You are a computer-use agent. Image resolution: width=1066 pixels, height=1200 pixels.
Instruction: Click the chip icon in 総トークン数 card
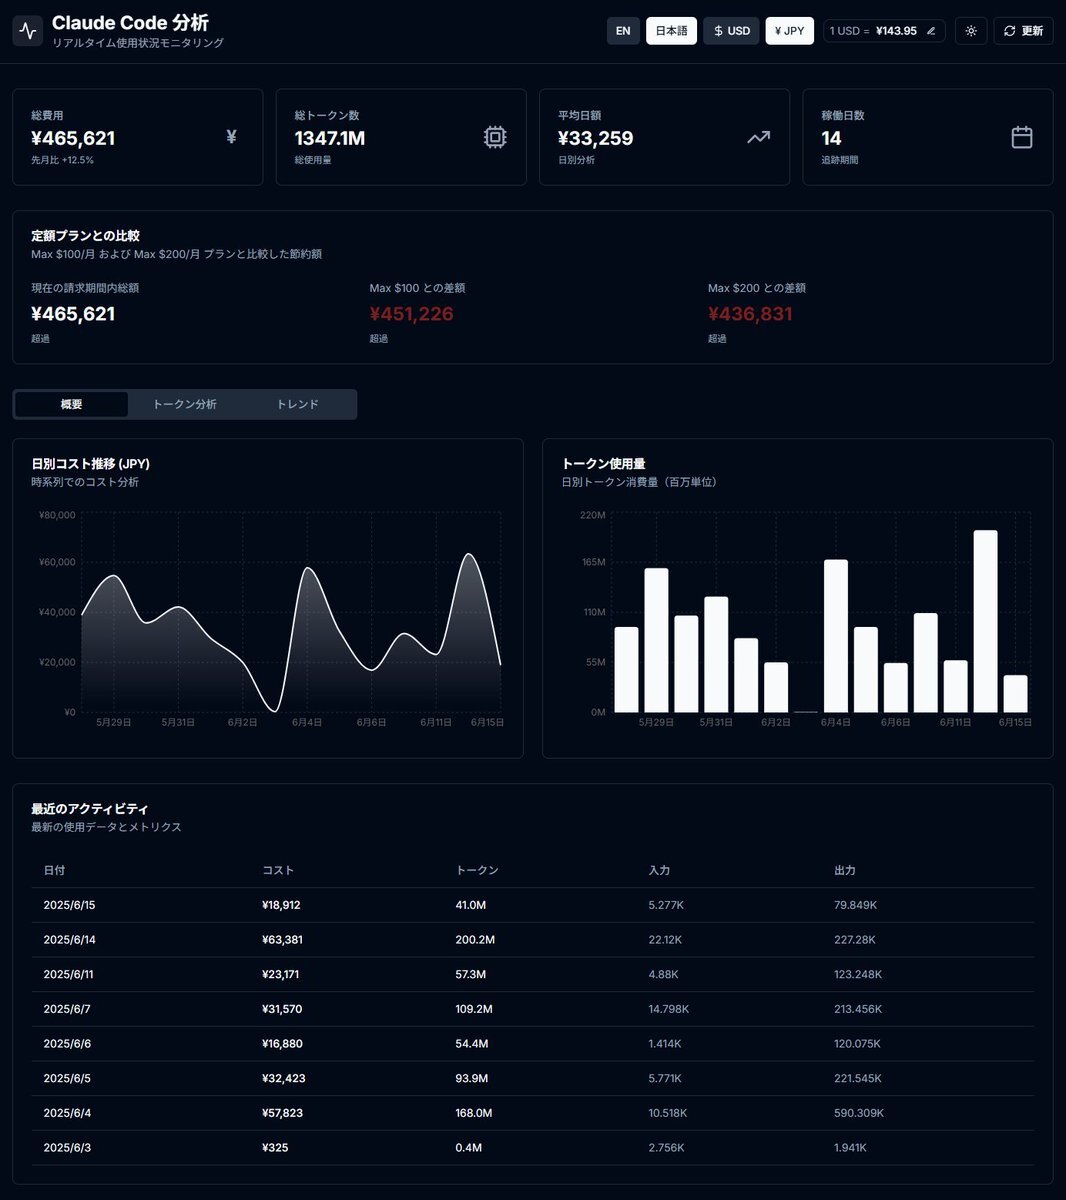(495, 137)
